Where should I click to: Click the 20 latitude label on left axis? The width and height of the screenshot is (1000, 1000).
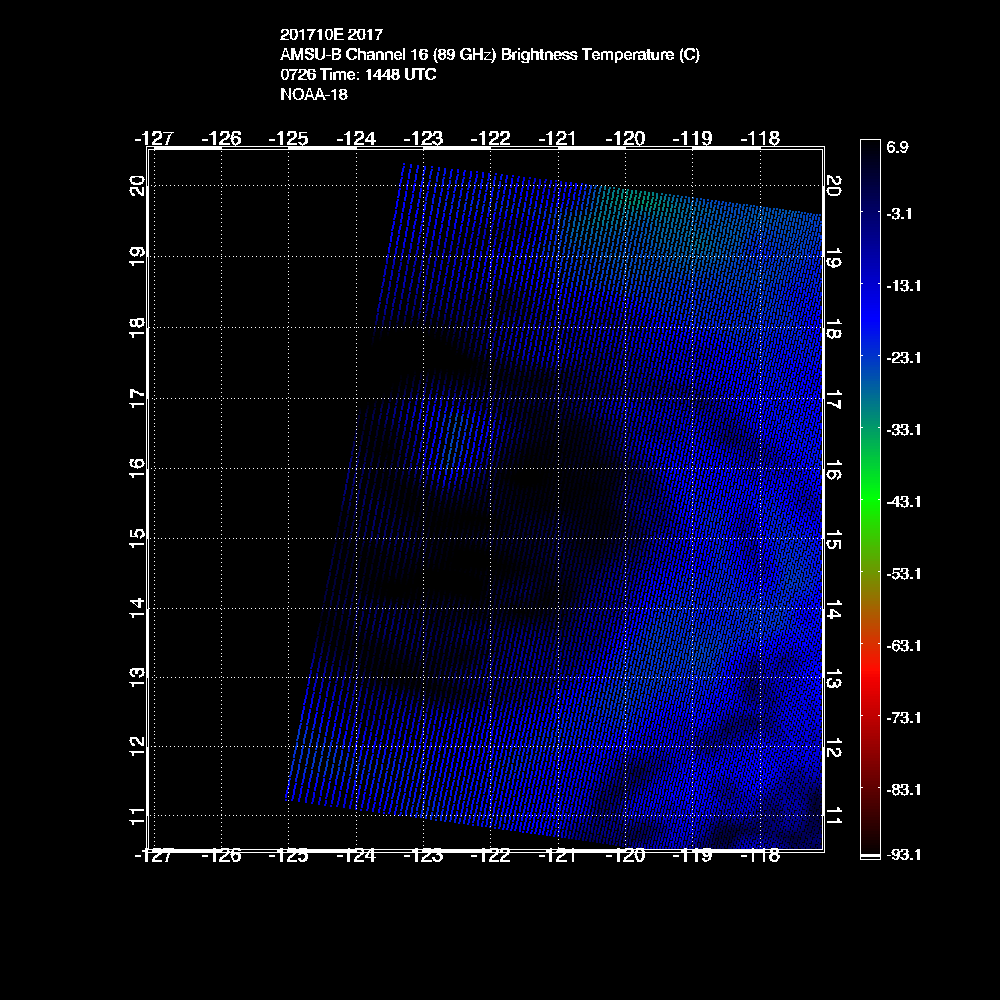tap(137, 186)
